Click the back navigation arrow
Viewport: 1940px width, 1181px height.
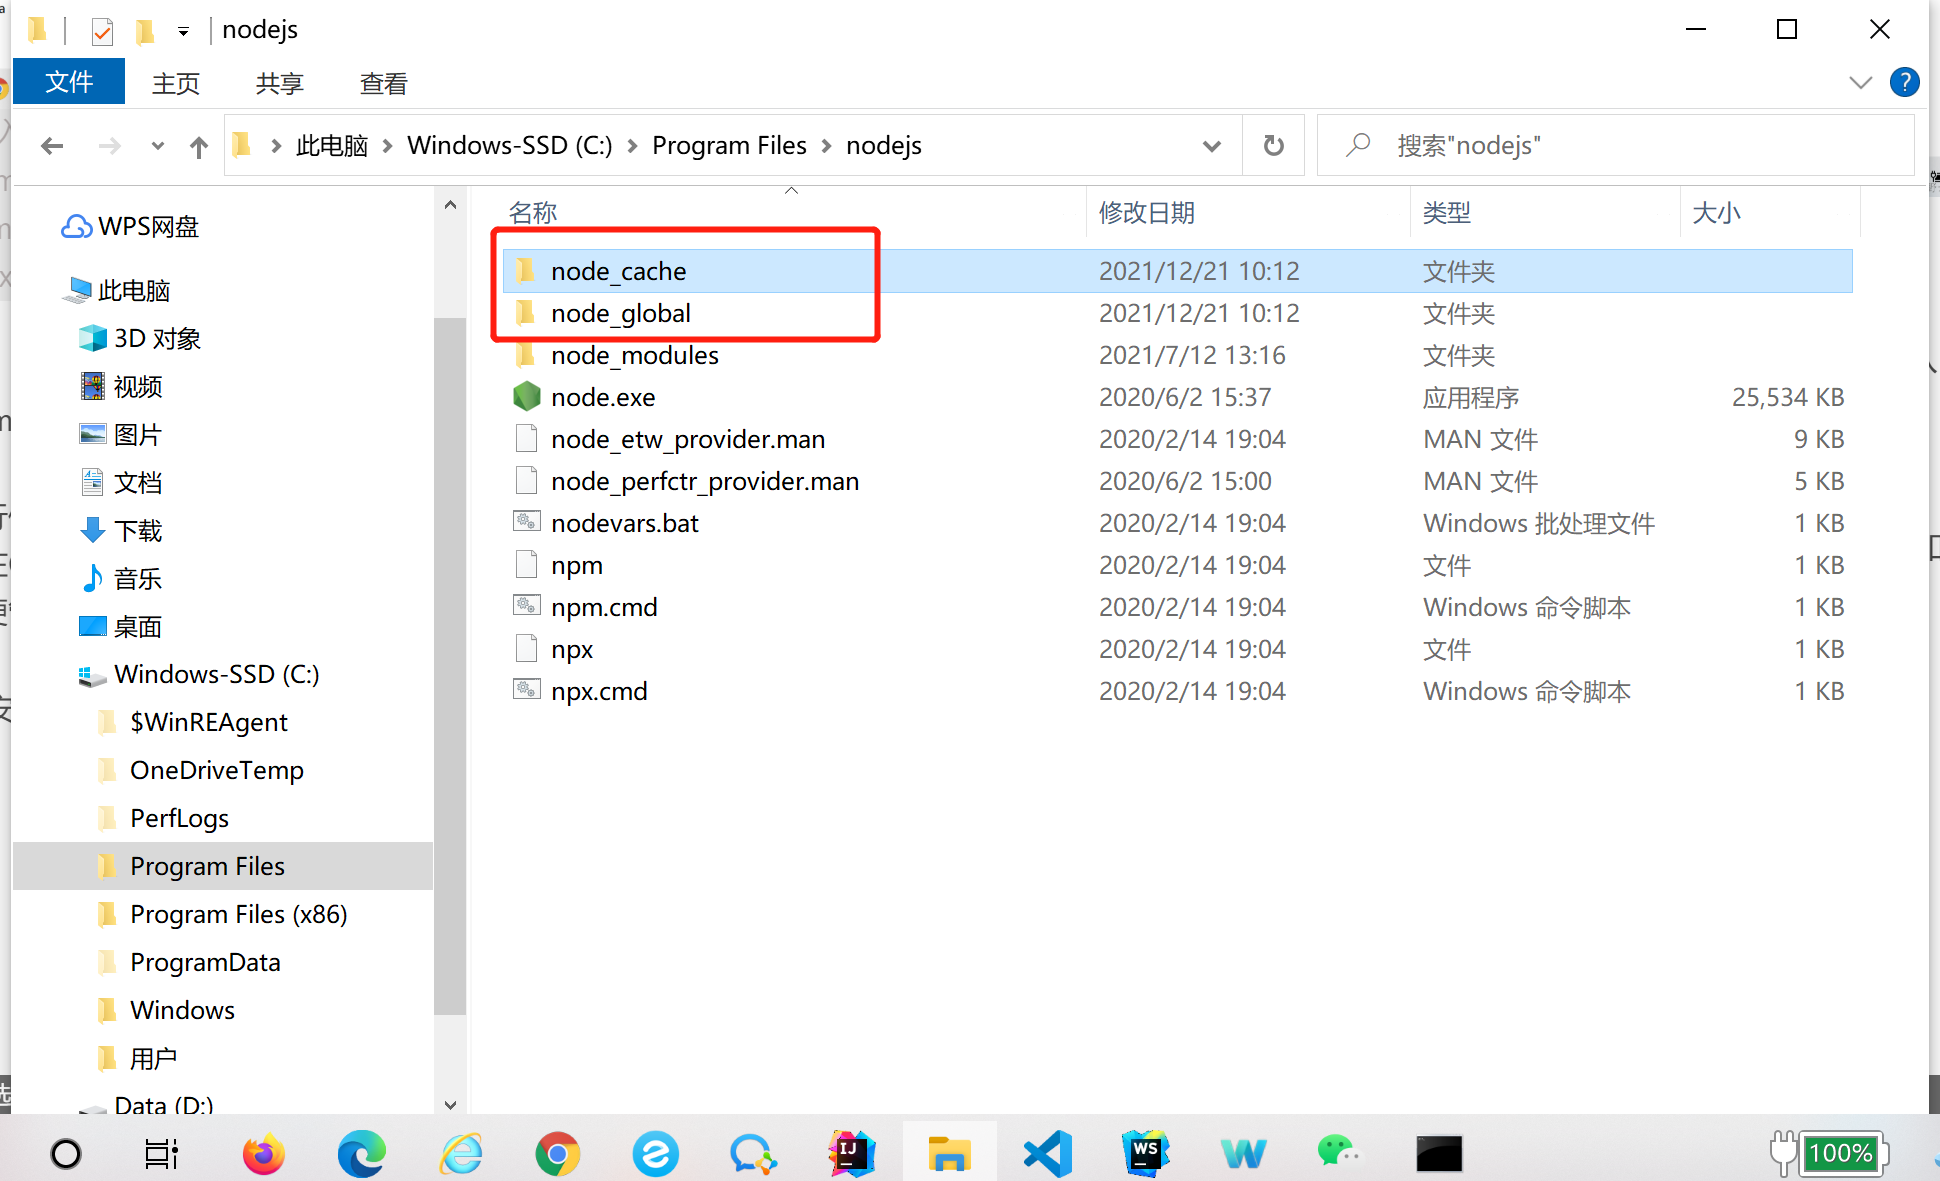pyautogui.click(x=52, y=147)
